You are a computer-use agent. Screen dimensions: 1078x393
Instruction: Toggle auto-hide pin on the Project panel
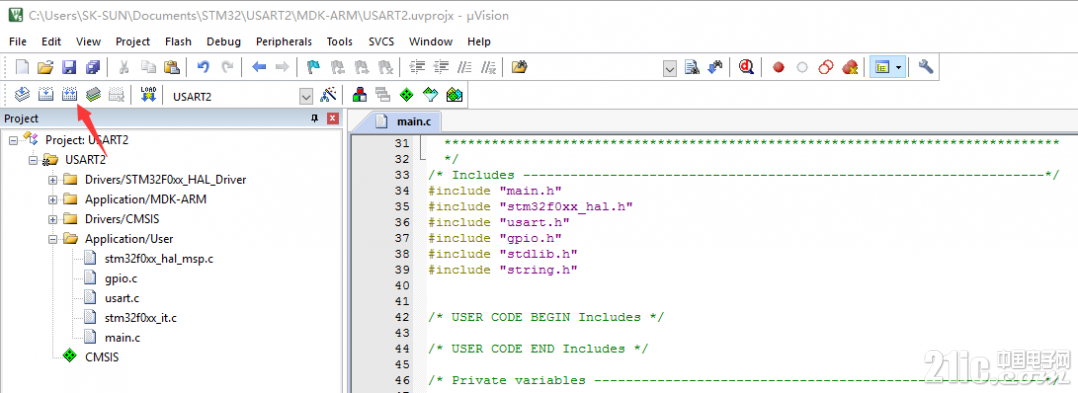click(x=315, y=118)
